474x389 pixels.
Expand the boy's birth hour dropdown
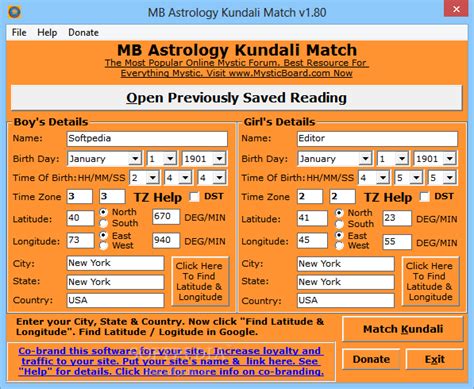coord(153,178)
